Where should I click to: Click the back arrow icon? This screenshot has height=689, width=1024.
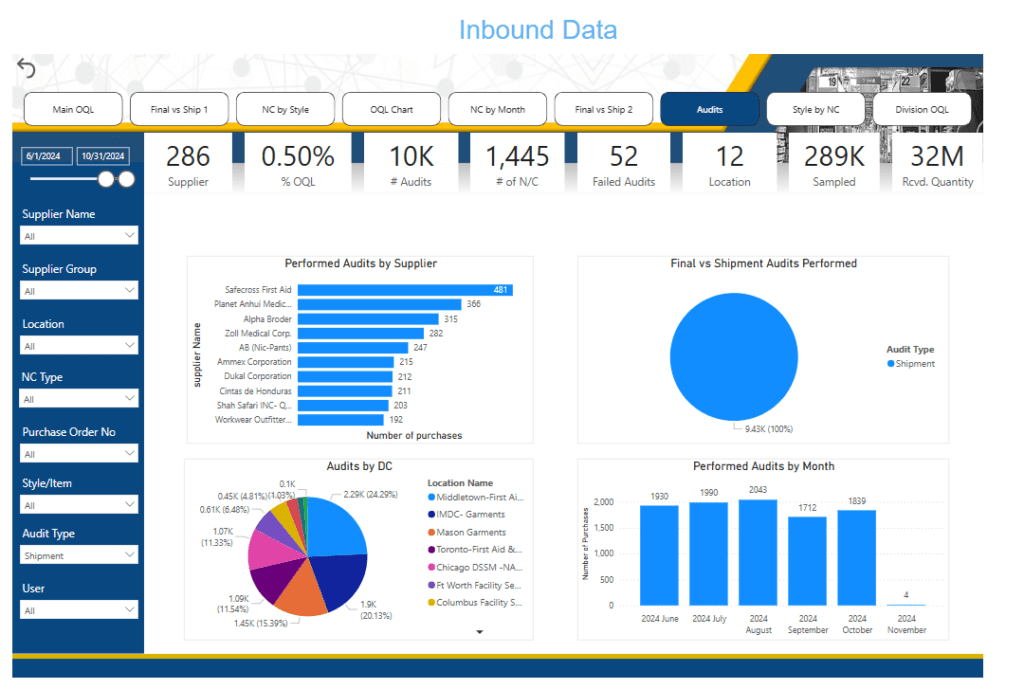click(26, 68)
